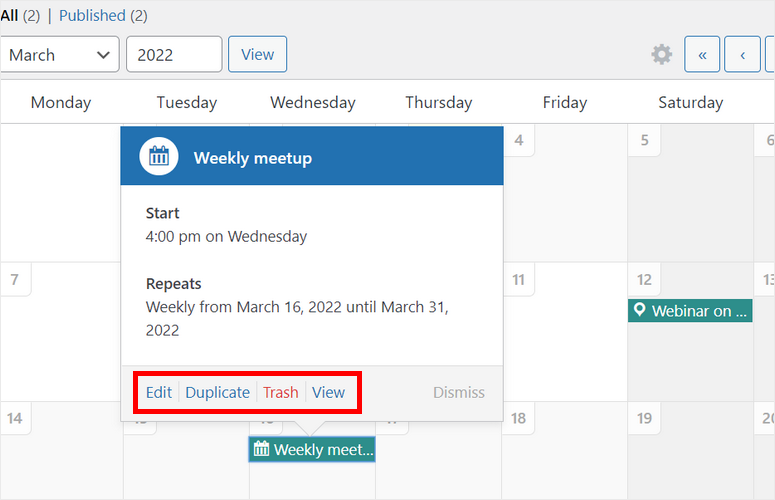The image size is (775, 500).
Task: Click the calendar icon in the Weekly meetup popup header
Action: point(159,157)
